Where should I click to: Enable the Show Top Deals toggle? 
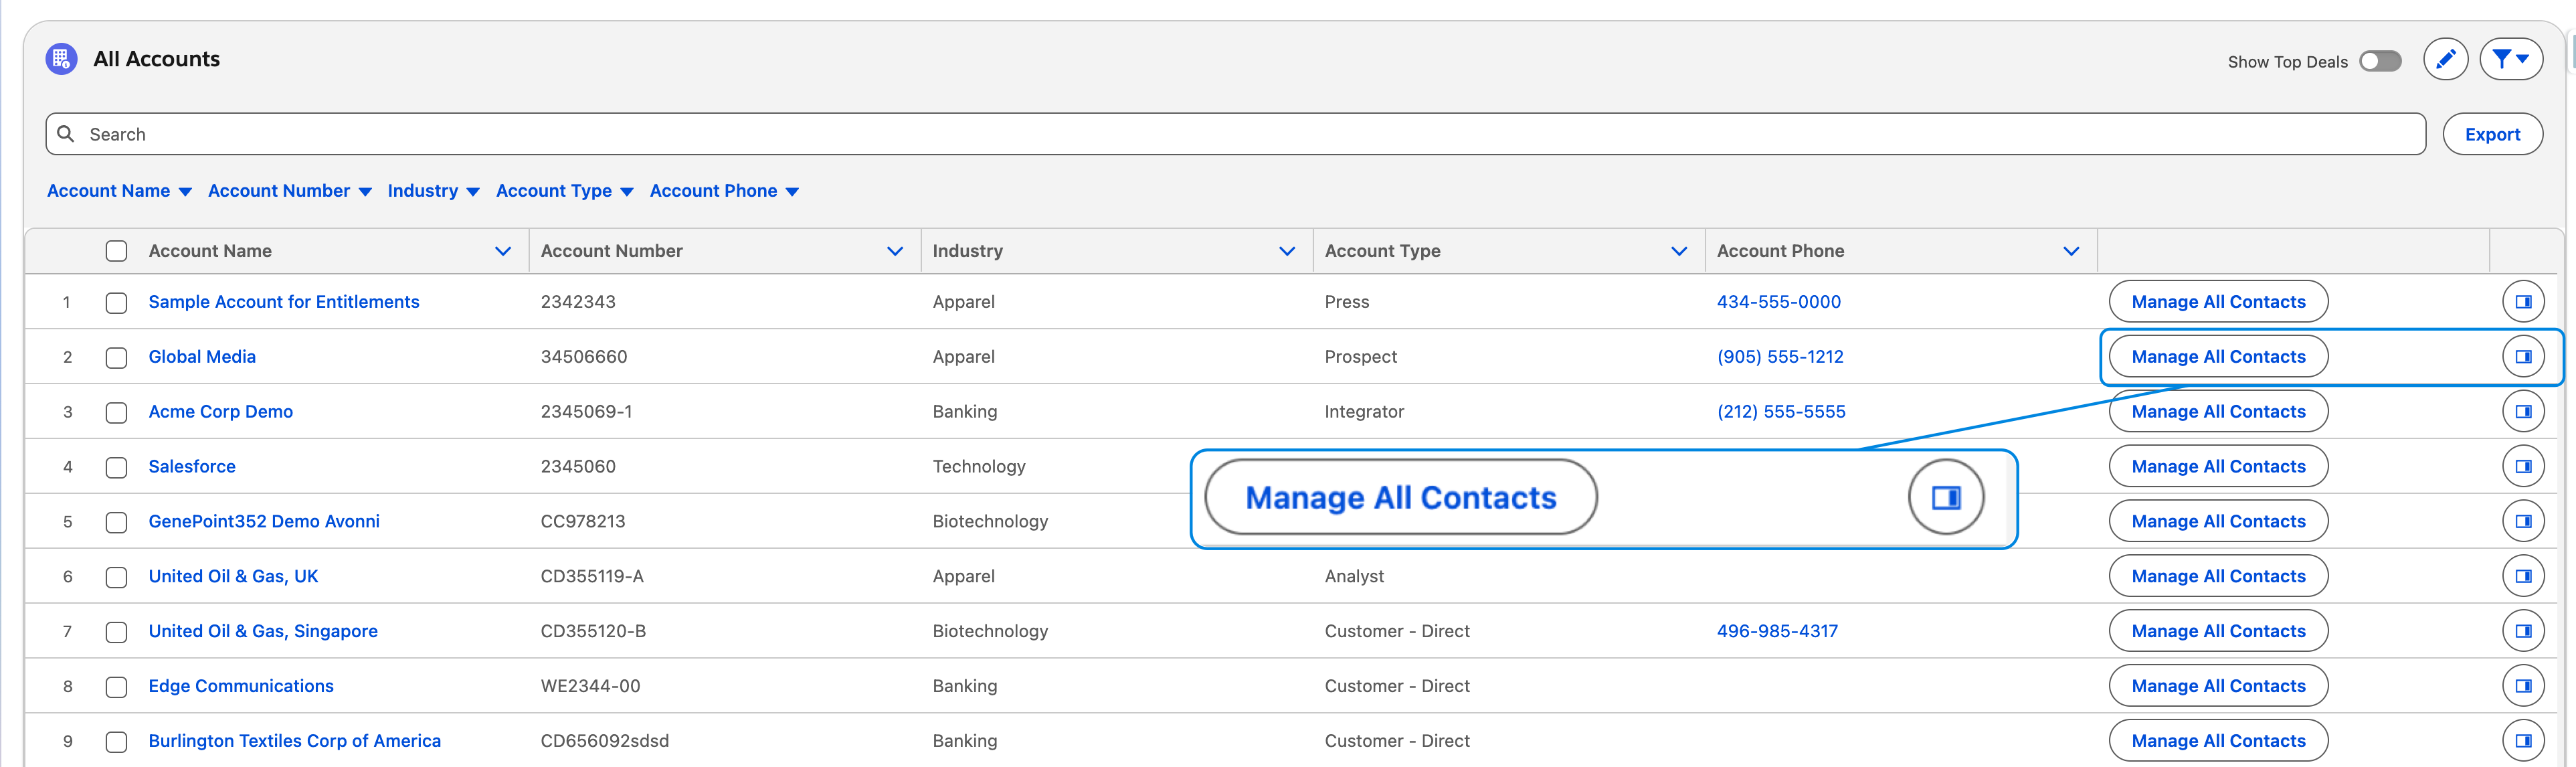(2379, 62)
